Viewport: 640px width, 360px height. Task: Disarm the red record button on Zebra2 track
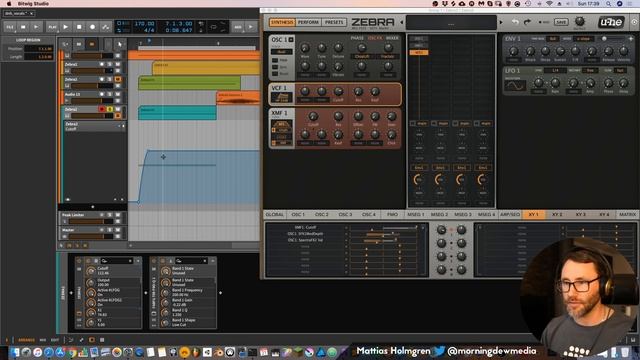click(102, 109)
